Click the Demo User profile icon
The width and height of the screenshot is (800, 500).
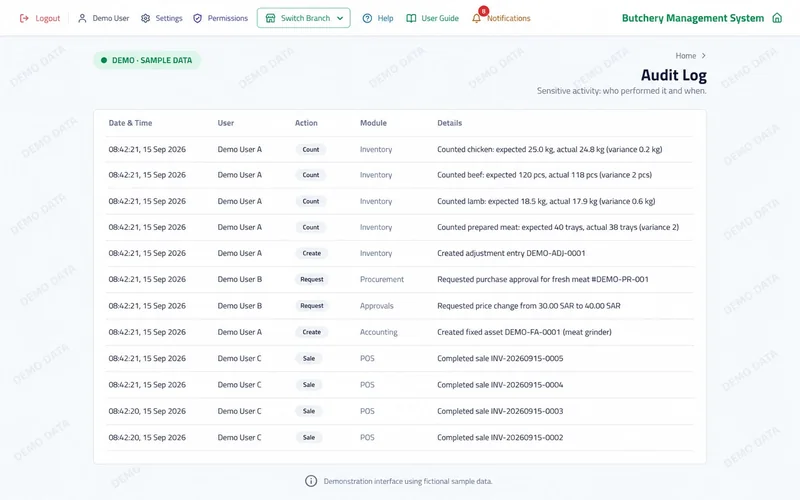pos(82,18)
